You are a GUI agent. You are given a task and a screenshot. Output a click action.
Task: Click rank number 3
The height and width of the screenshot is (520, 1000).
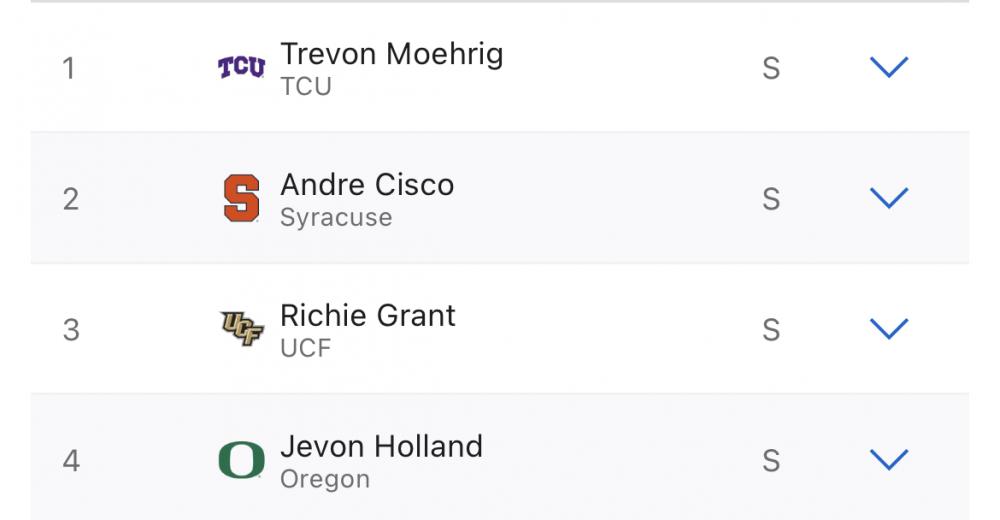70,330
